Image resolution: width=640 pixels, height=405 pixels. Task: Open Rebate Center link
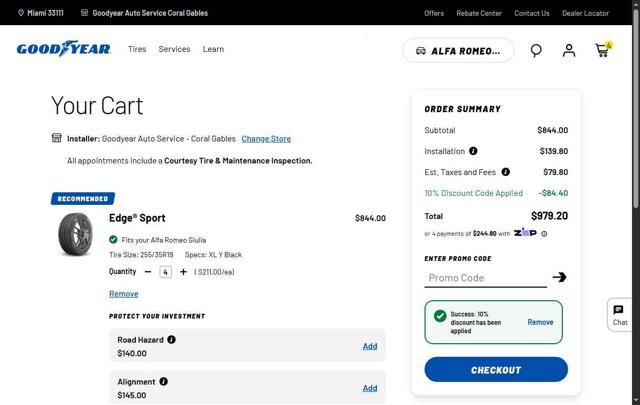point(479,13)
